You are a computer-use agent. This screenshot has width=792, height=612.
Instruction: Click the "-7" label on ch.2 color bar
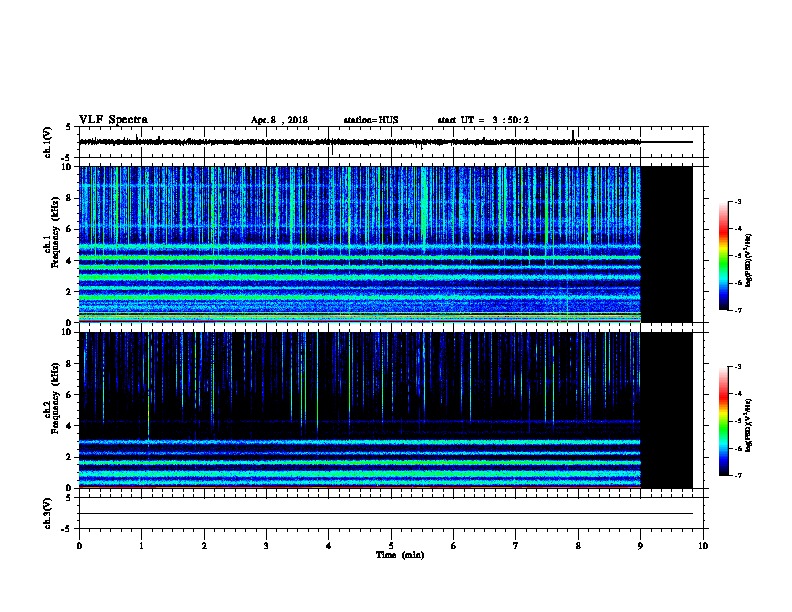click(x=738, y=475)
